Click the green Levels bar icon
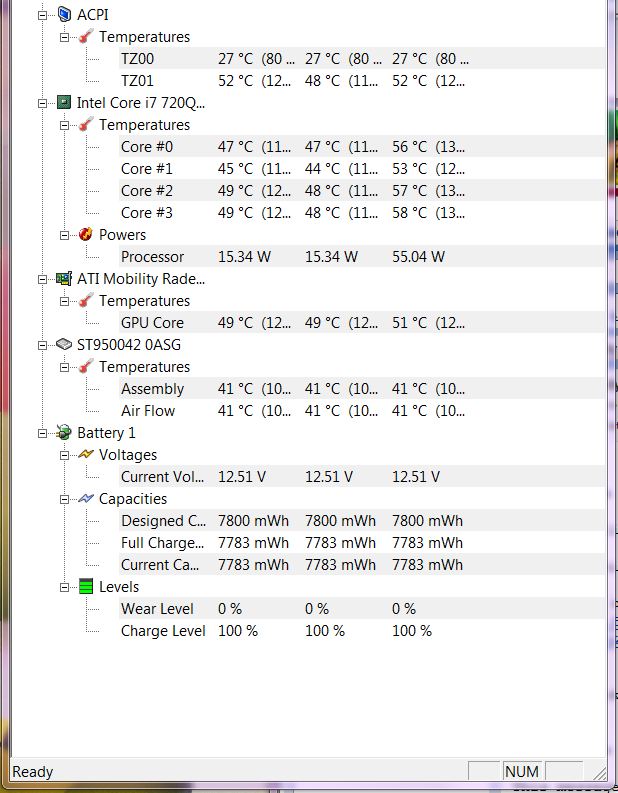 pos(86,587)
